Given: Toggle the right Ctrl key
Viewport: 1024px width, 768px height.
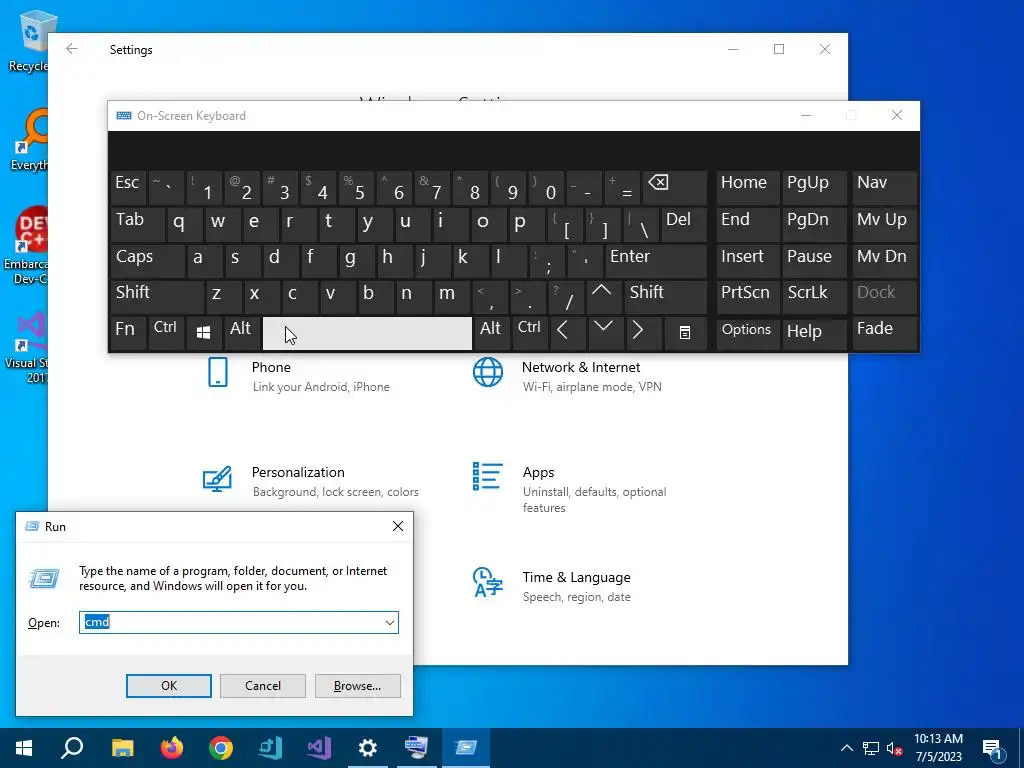Looking at the screenshot, I should coord(529,333).
